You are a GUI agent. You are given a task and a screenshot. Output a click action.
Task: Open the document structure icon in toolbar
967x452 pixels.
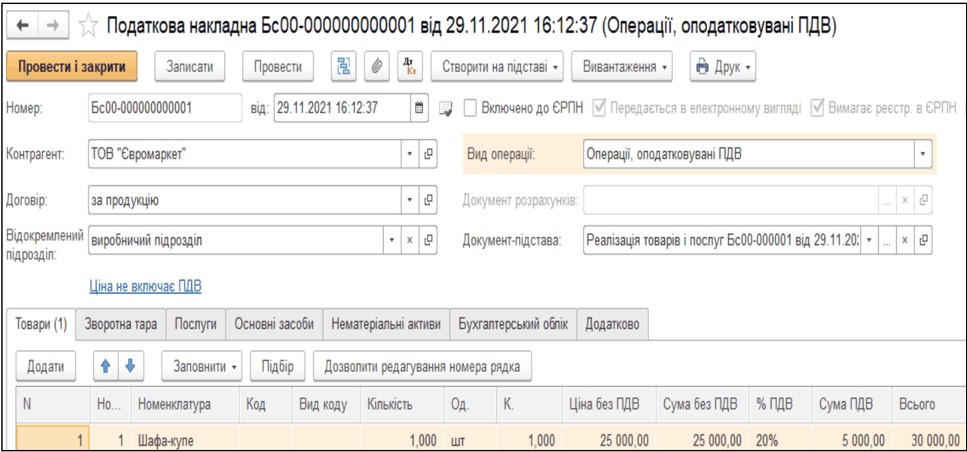(344, 67)
